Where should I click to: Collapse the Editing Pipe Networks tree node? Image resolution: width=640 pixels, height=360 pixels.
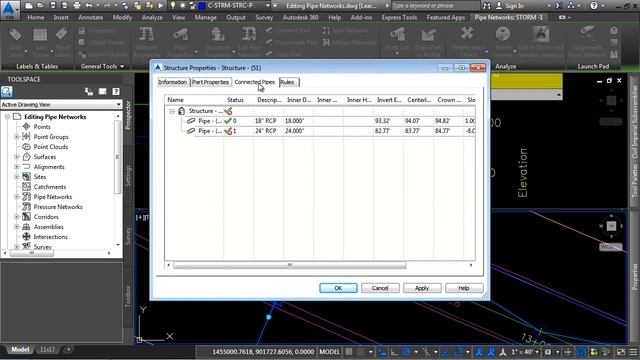(7, 117)
